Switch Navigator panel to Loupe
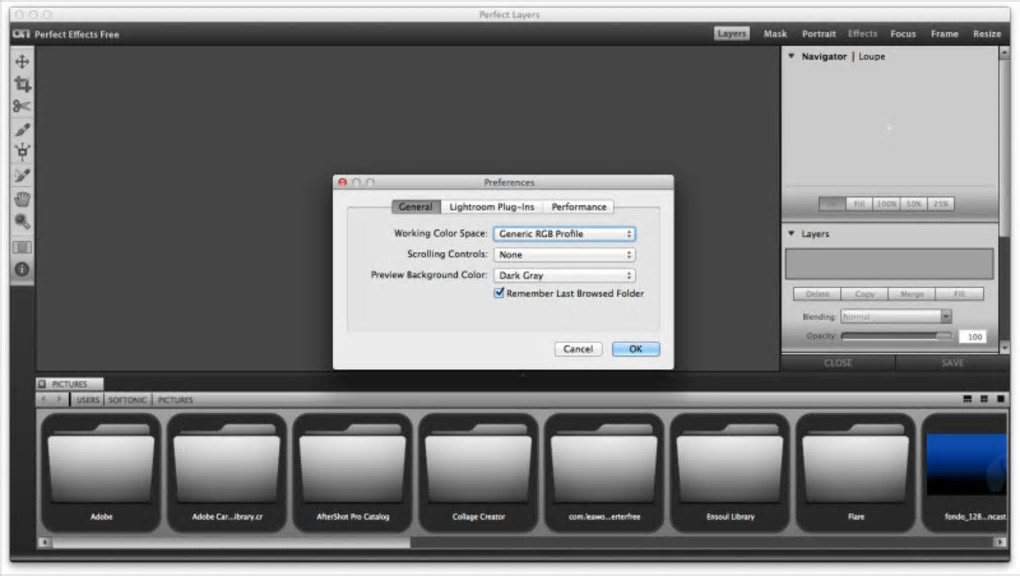Viewport: 1020px width, 576px height. pyautogui.click(x=872, y=57)
